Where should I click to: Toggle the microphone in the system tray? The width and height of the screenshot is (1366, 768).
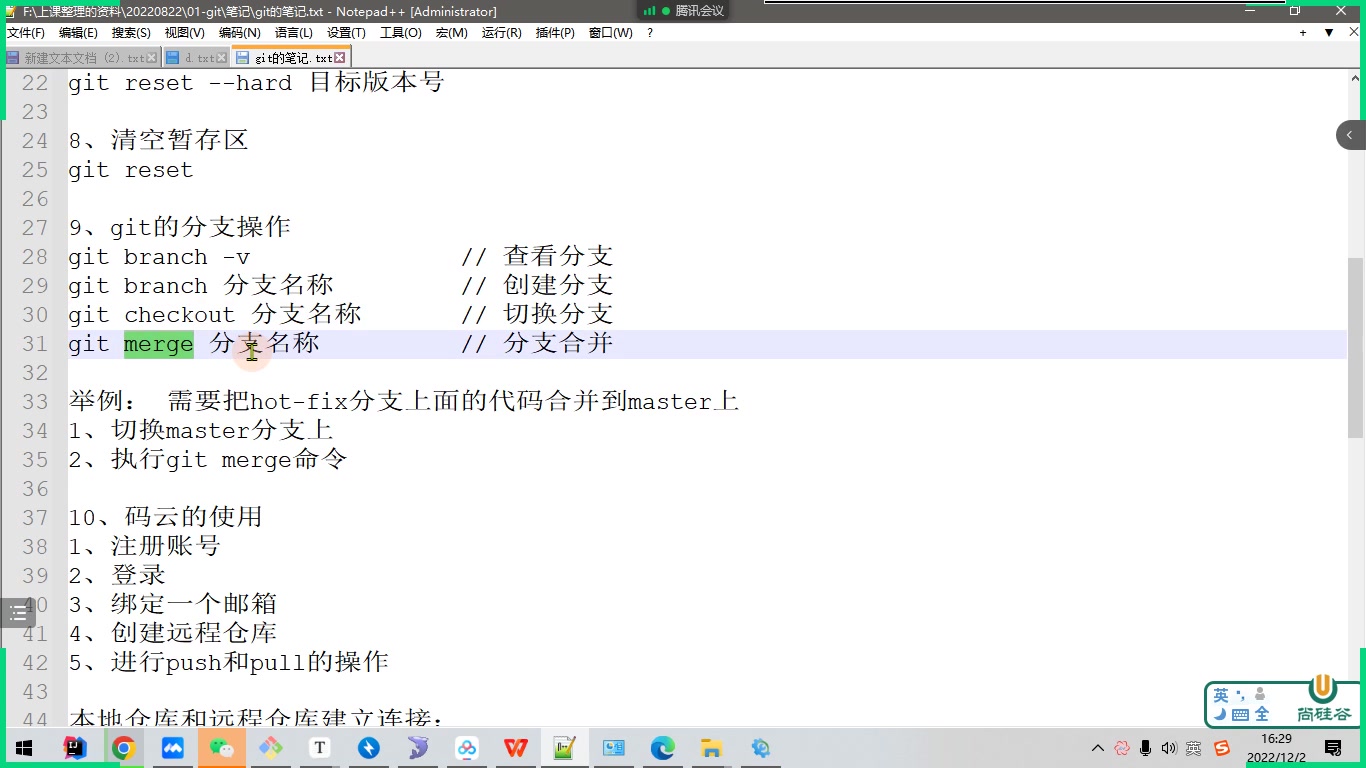coord(1145,747)
